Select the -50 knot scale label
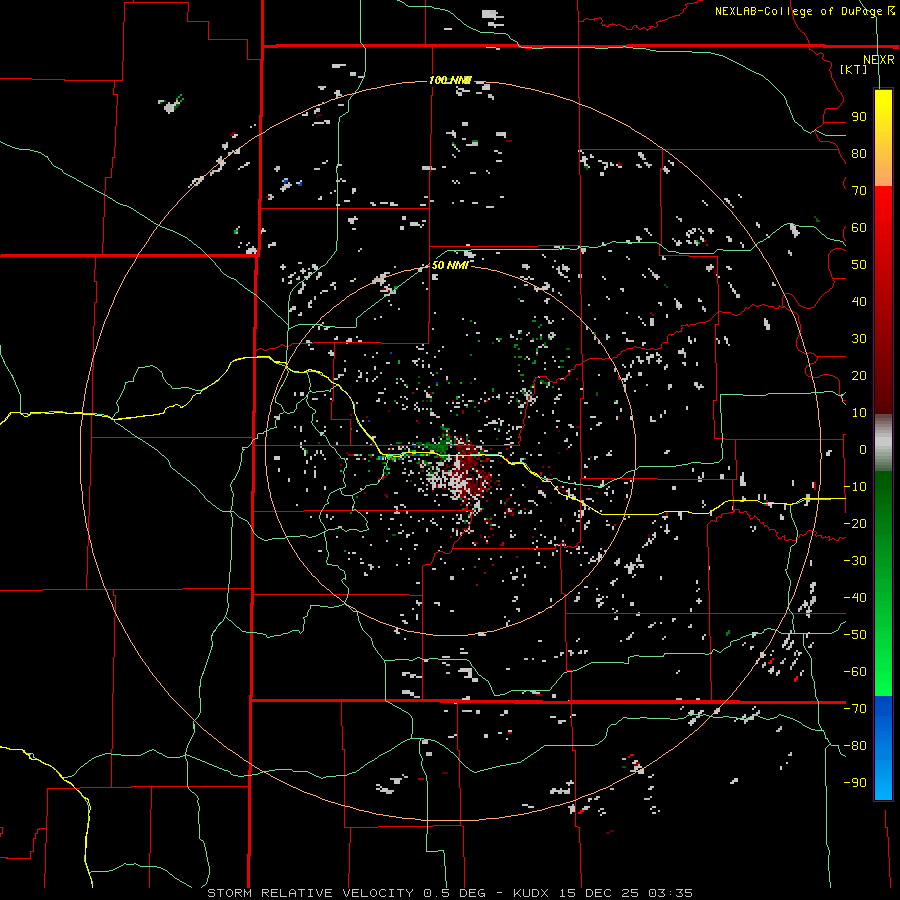900x900 pixels. [x=855, y=635]
